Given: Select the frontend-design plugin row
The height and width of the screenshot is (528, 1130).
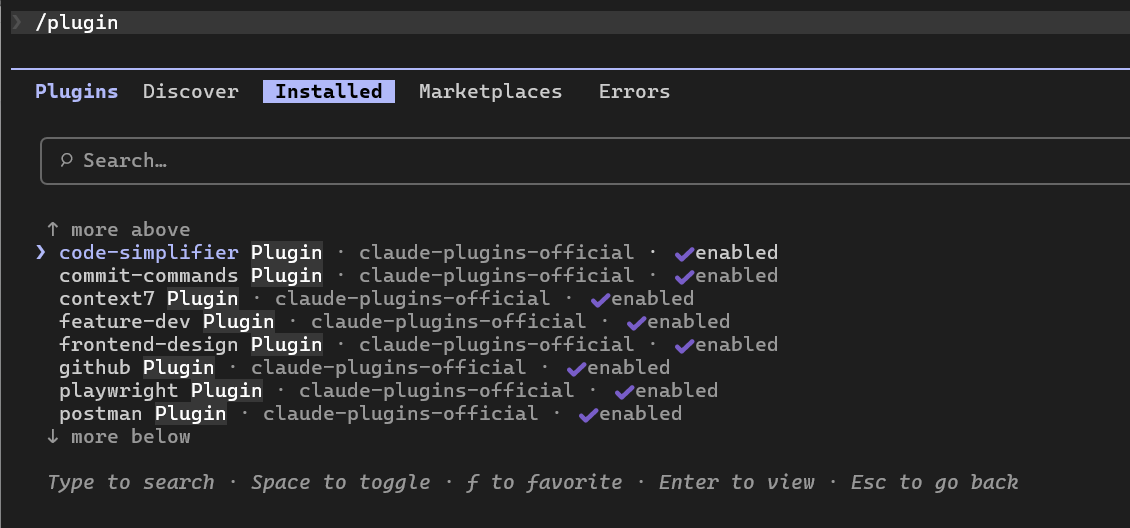Looking at the screenshot, I should click(418, 344).
